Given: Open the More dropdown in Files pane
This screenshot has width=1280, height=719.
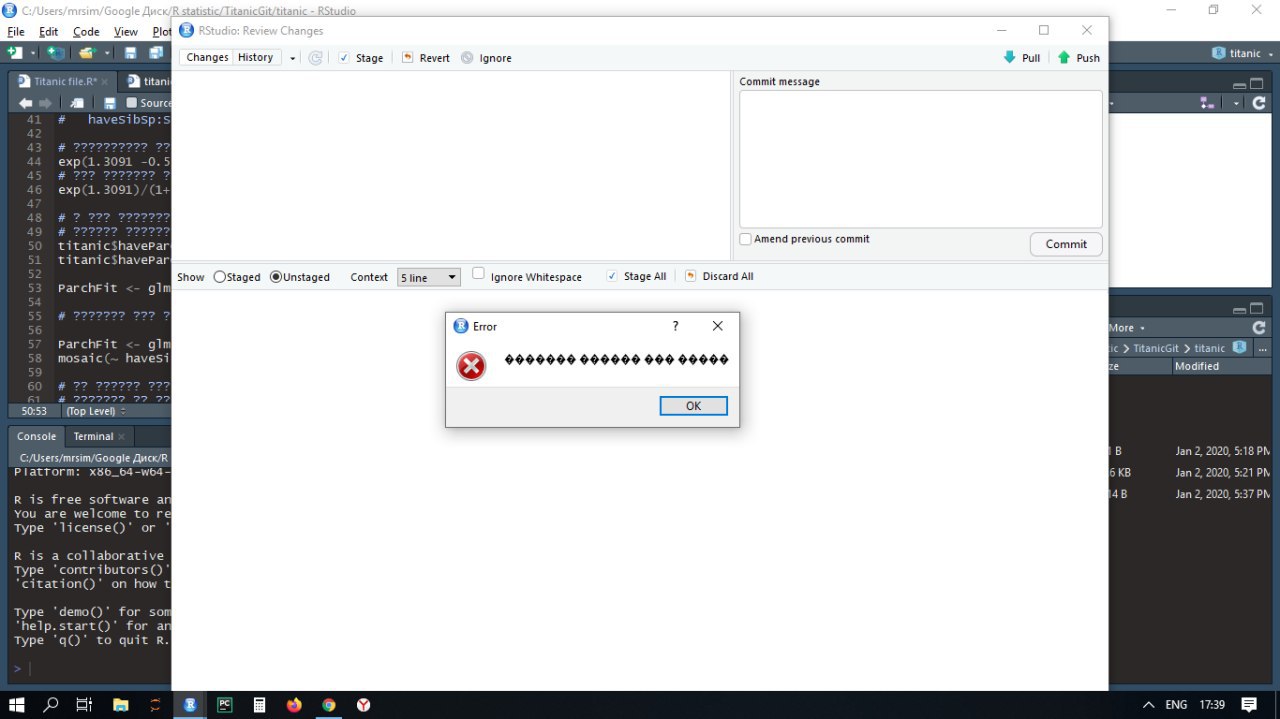Looking at the screenshot, I should [x=1126, y=328].
